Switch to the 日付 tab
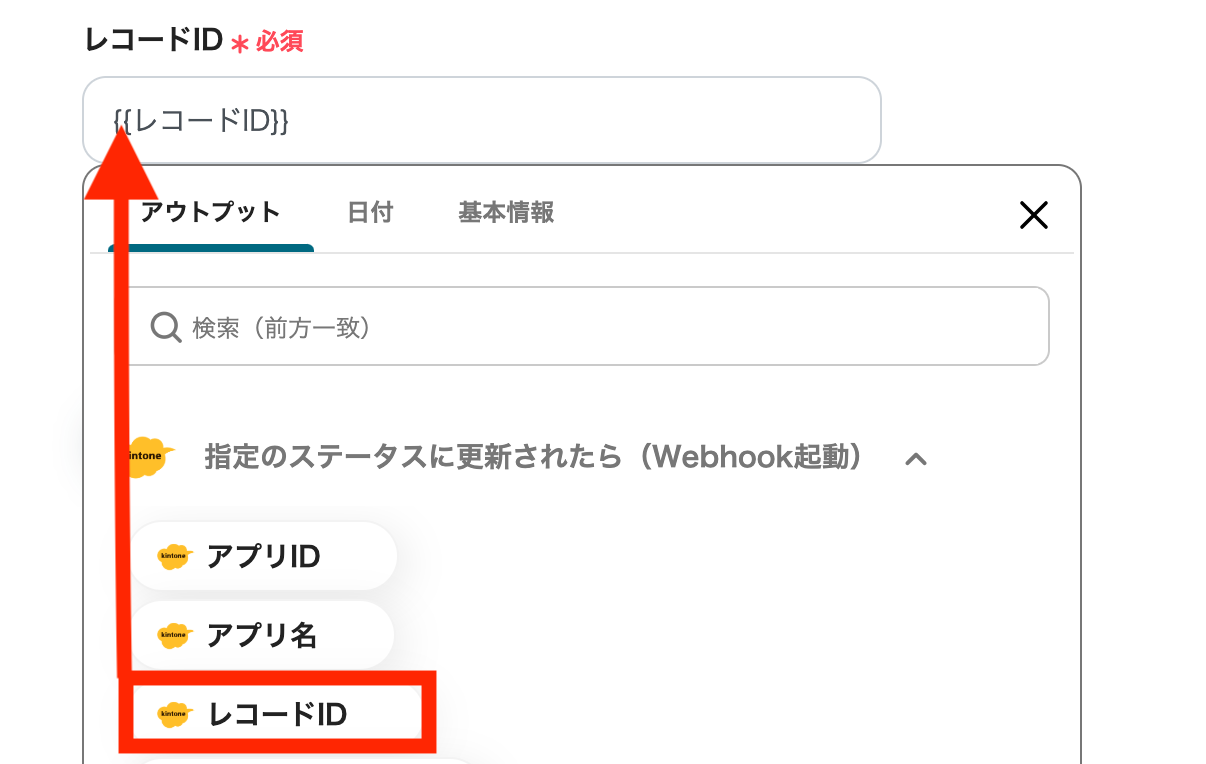Screen dimensions: 1206x764 pos(370,213)
